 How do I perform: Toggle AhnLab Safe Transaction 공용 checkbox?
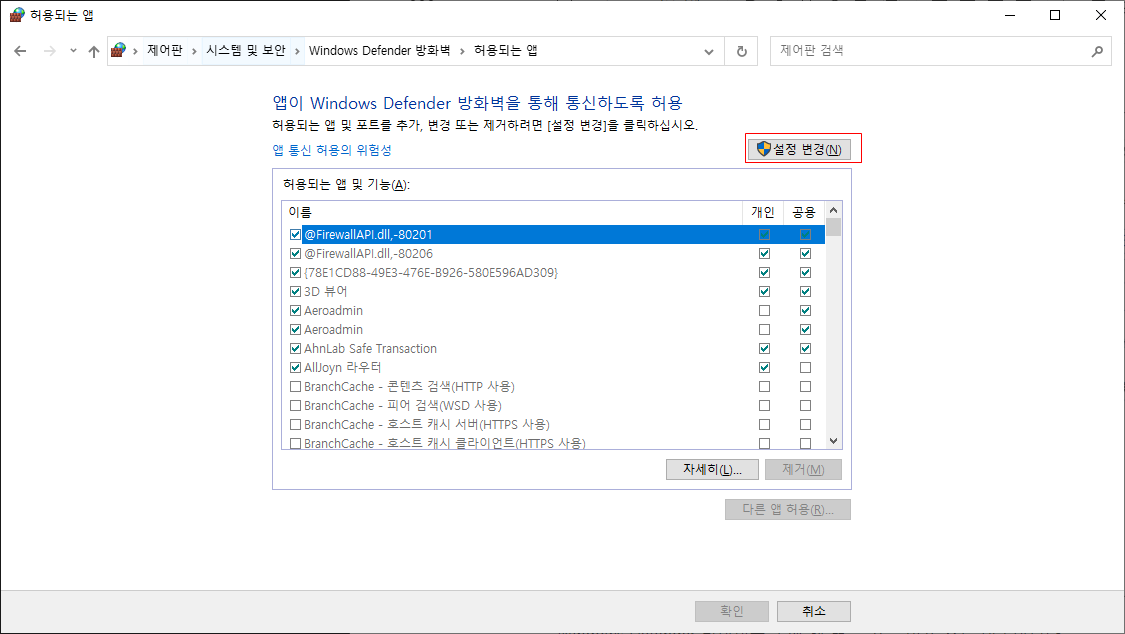tap(805, 349)
